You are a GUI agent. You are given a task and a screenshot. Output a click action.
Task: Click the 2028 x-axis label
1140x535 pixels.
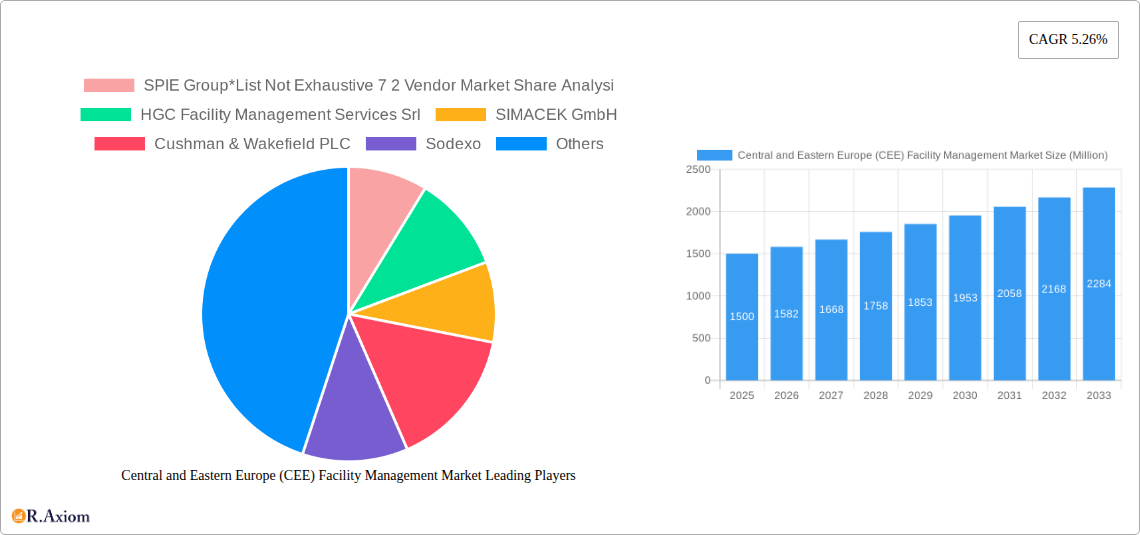[876, 395]
